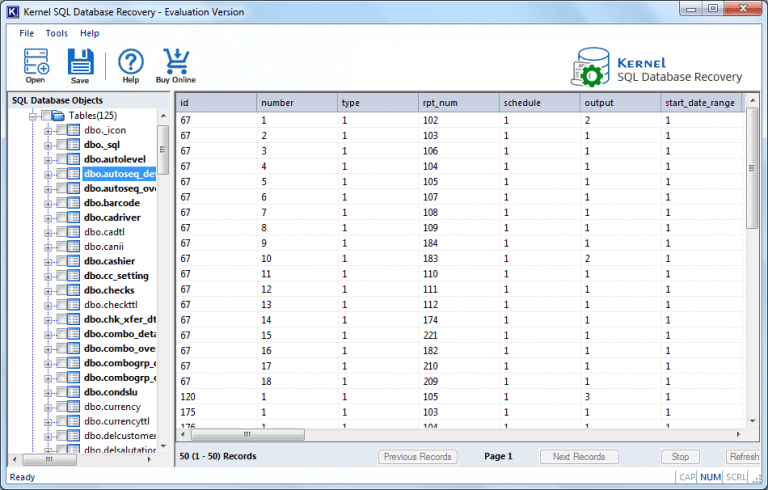Click the table icon beside dbo.autolevel
Viewport: 768px width, 490px height.
(x=73, y=159)
